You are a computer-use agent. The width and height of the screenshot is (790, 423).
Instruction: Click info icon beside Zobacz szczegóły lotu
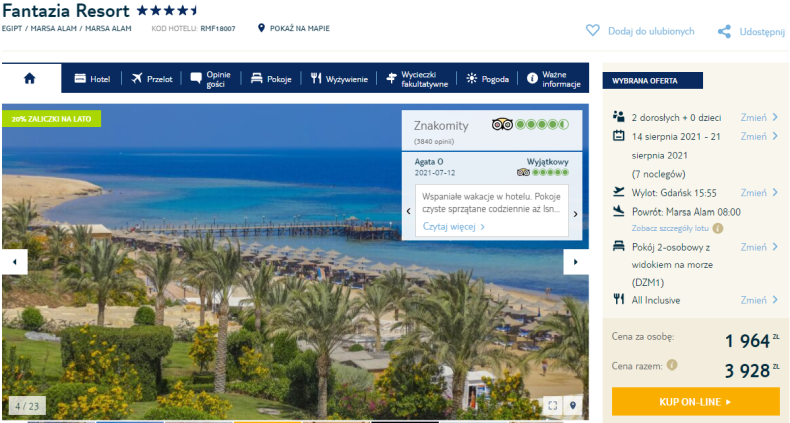(x=718, y=229)
